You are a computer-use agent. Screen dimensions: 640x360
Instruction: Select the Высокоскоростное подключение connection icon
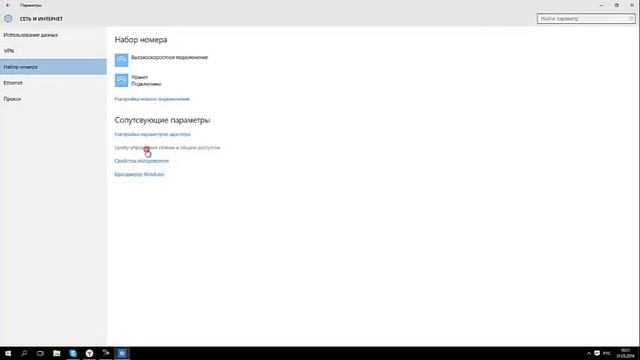121,60
